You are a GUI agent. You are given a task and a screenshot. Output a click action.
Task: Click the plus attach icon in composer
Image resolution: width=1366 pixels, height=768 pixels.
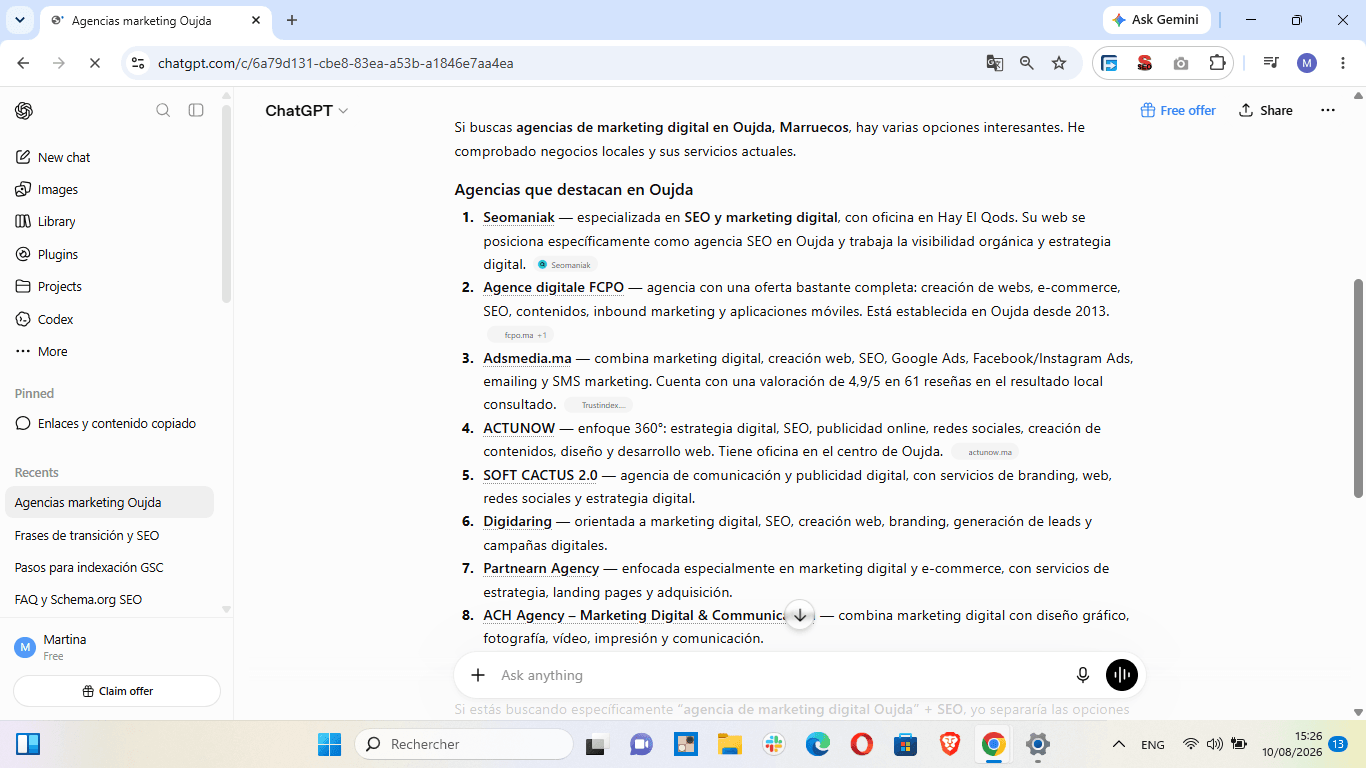(x=478, y=675)
